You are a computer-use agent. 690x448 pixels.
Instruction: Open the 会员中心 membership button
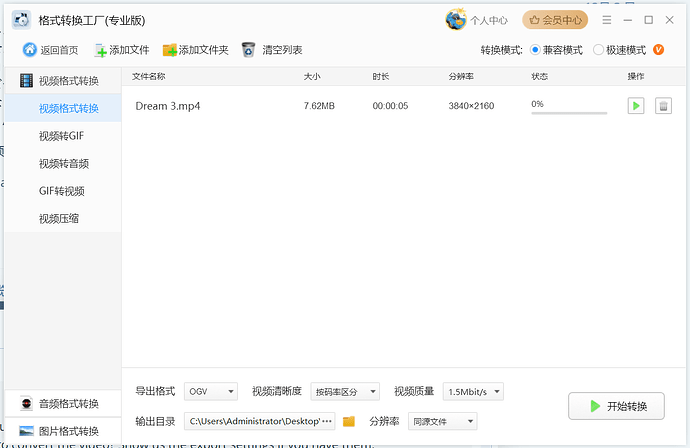coord(555,20)
